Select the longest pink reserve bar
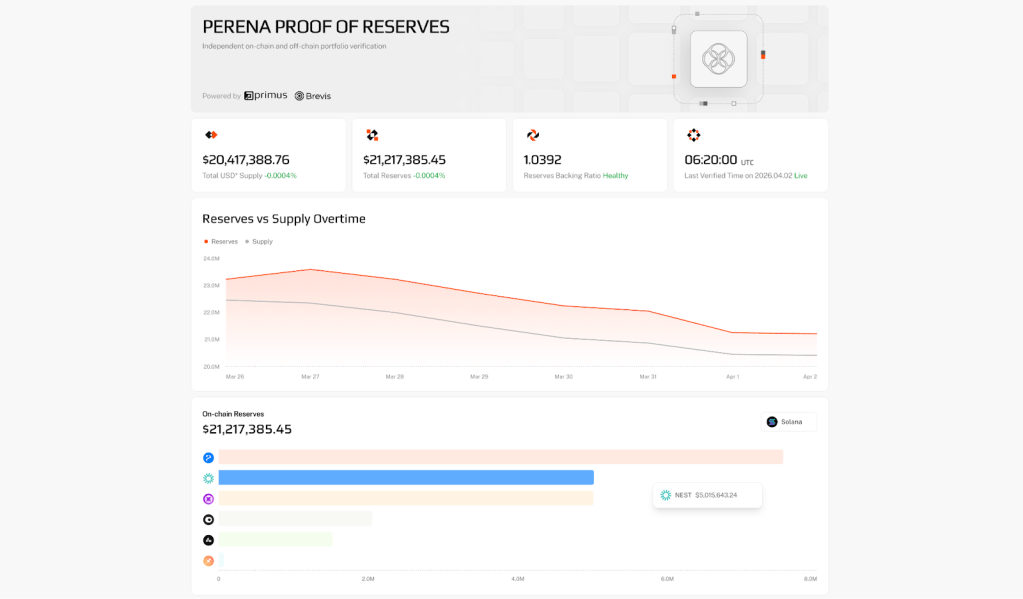Image resolution: width=1023 pixels, height=599 pixels. tap(500, 457)
